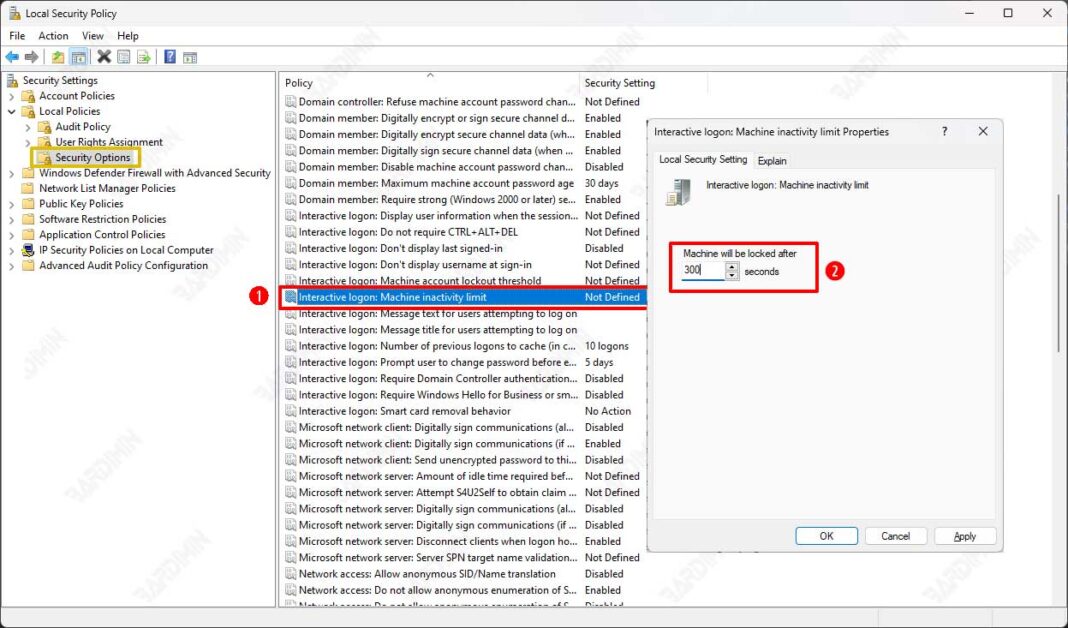Click the Cancel button
Screen dimensions: 1068x628
(x=895, y=535)
